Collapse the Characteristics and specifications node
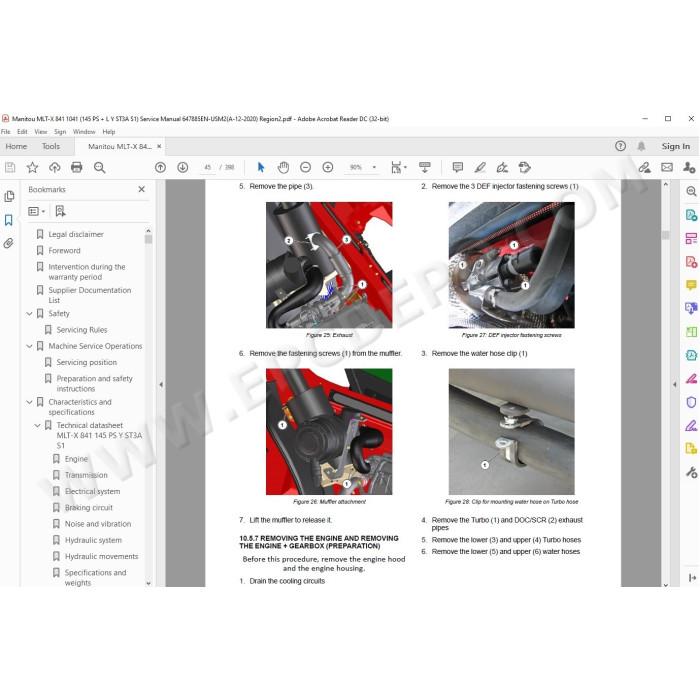Viewport: 700px width, 700px height. [29, 402]
